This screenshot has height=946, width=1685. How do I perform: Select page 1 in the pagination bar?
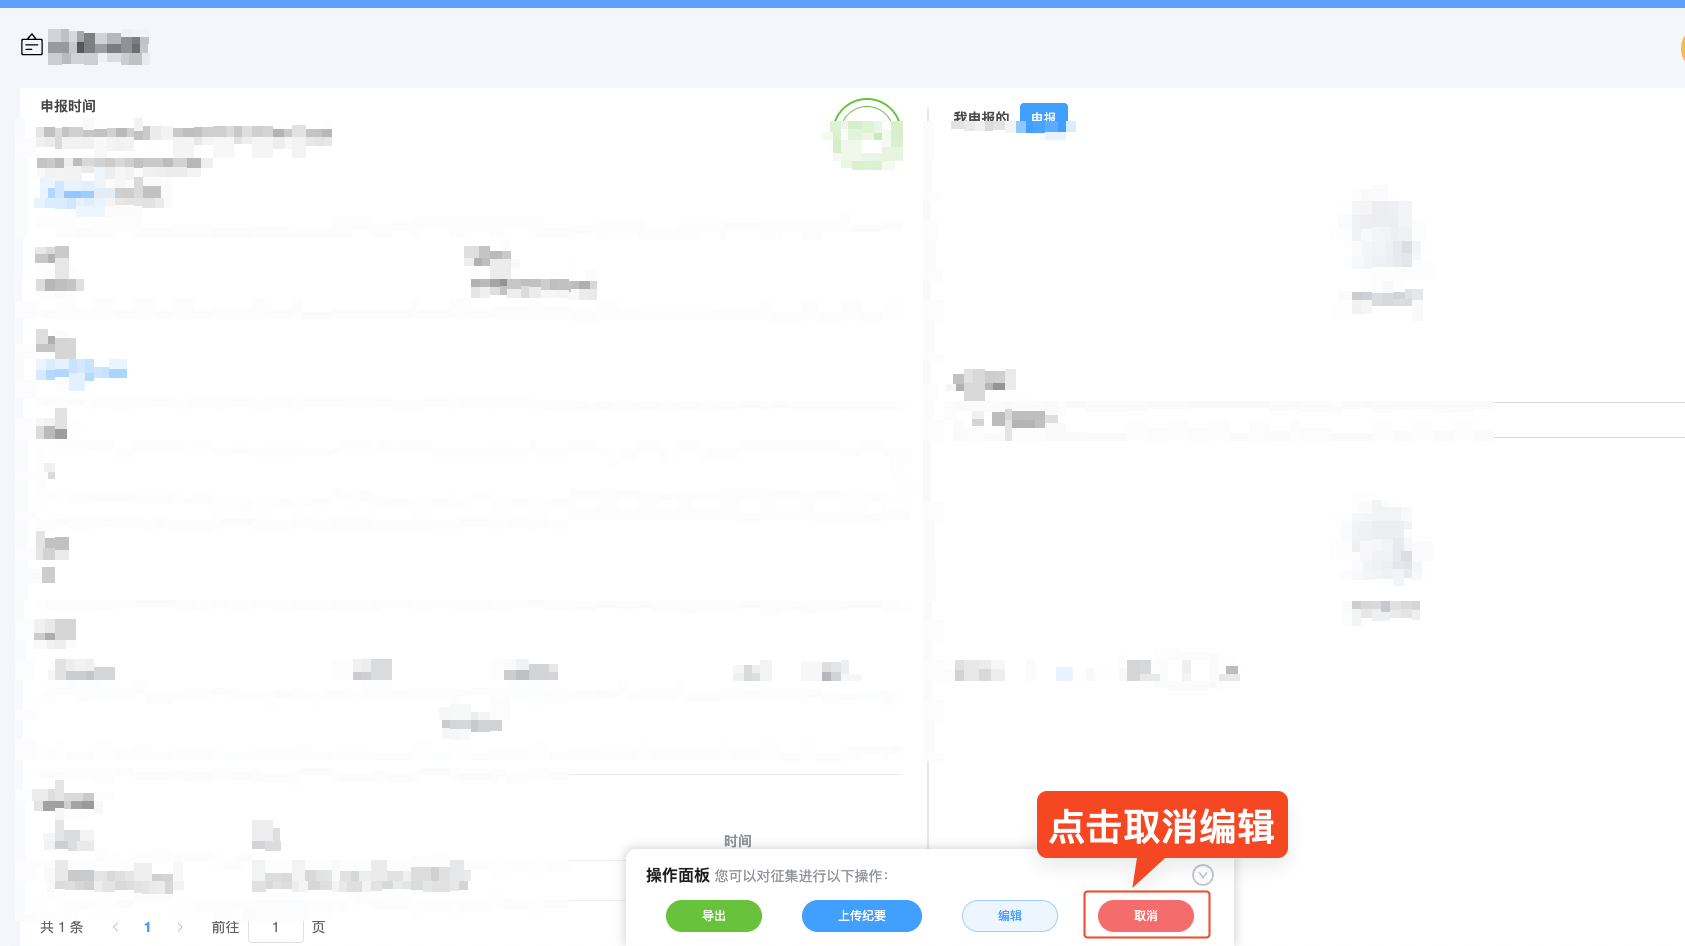(x=147, y=927)
